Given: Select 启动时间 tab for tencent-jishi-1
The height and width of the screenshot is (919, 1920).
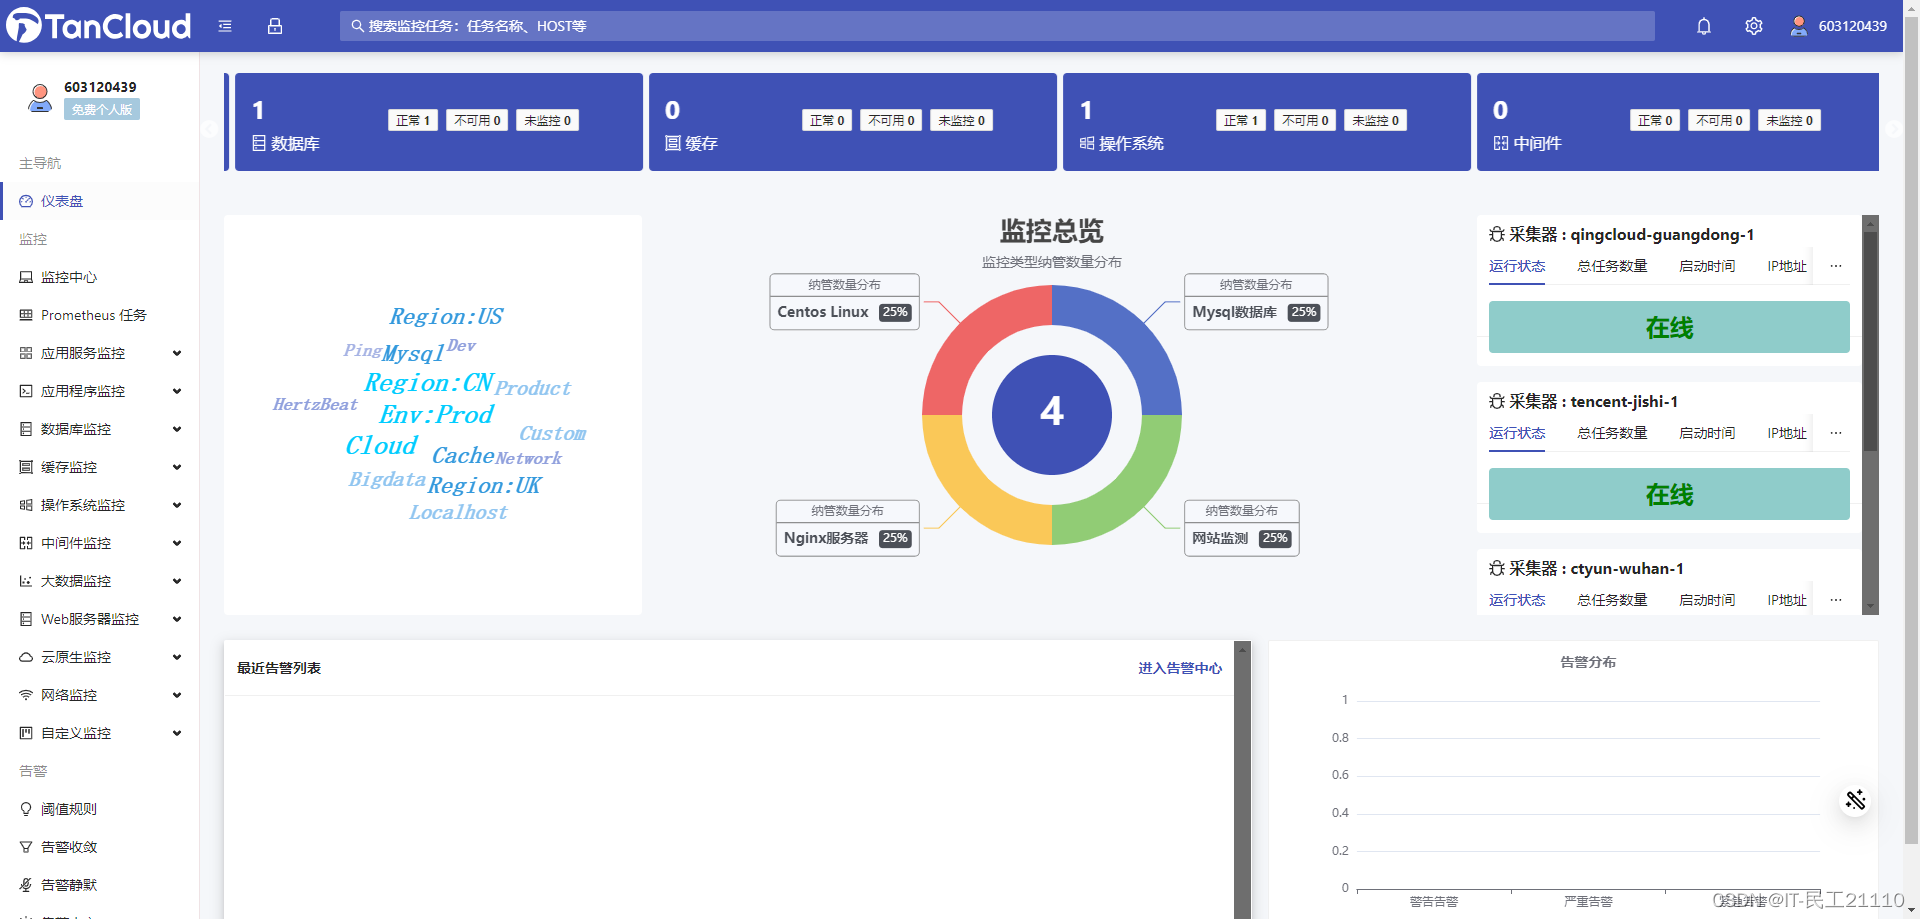Looking at the screenshot, I should (x=1707, y=433).
